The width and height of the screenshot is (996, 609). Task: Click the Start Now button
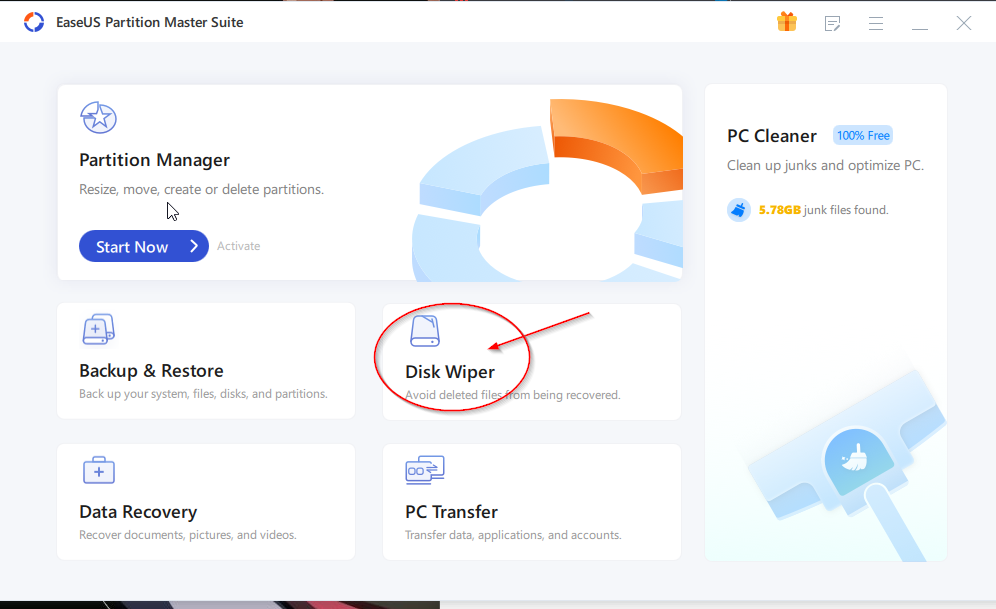[144, 246]
